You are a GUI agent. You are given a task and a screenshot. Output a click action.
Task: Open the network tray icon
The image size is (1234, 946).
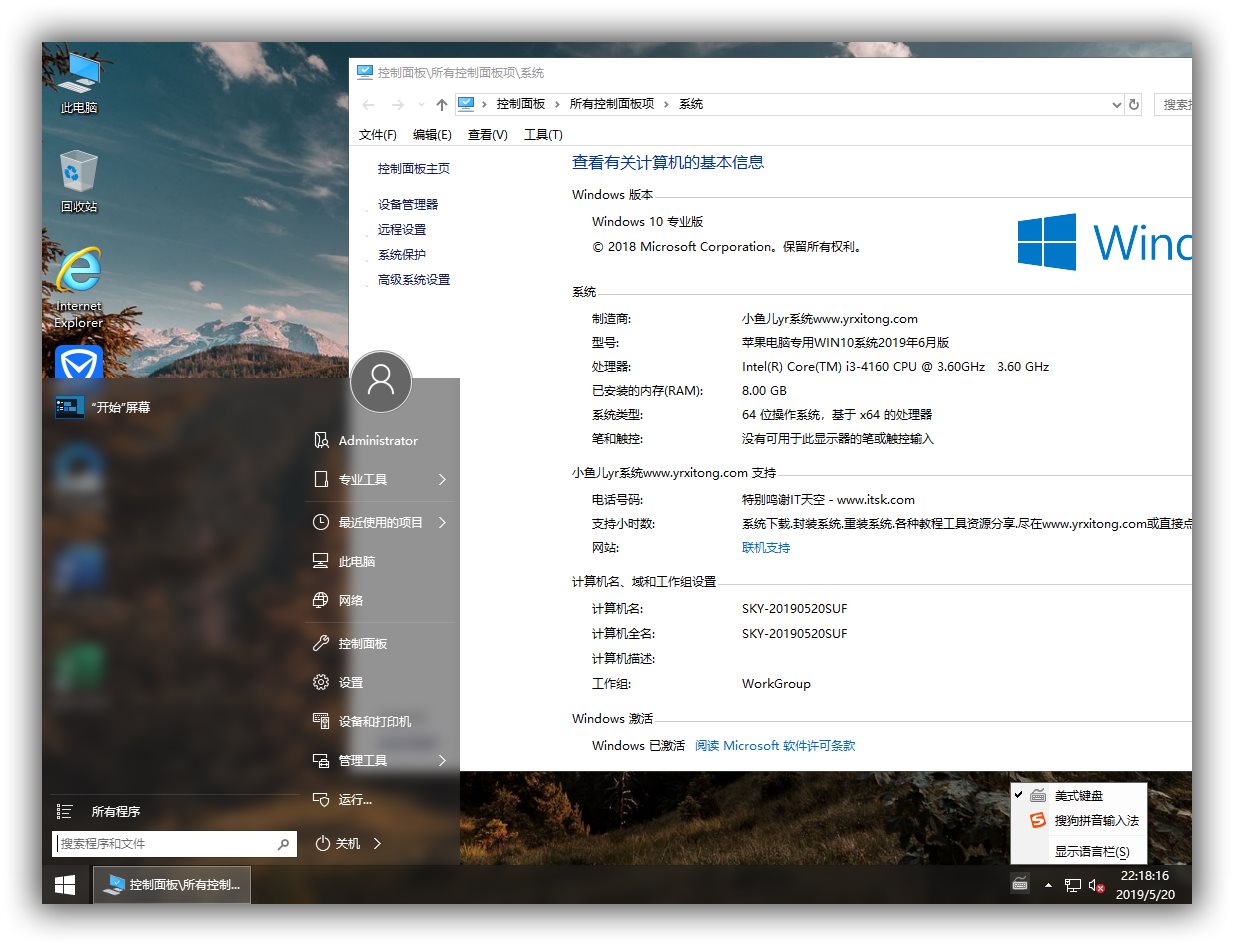tap(1072, 885)
